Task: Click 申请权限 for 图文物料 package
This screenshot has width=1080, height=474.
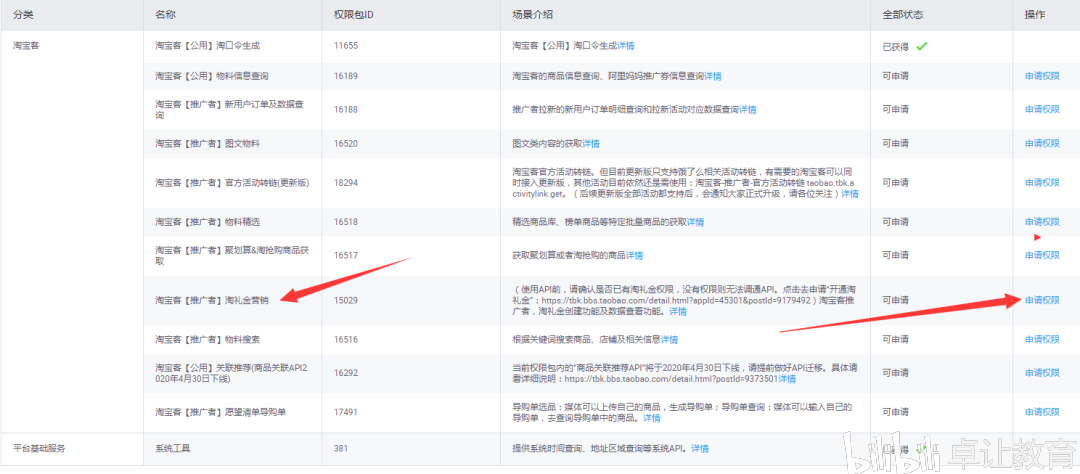Action: pyautogui.click(x=1042, y=143)
